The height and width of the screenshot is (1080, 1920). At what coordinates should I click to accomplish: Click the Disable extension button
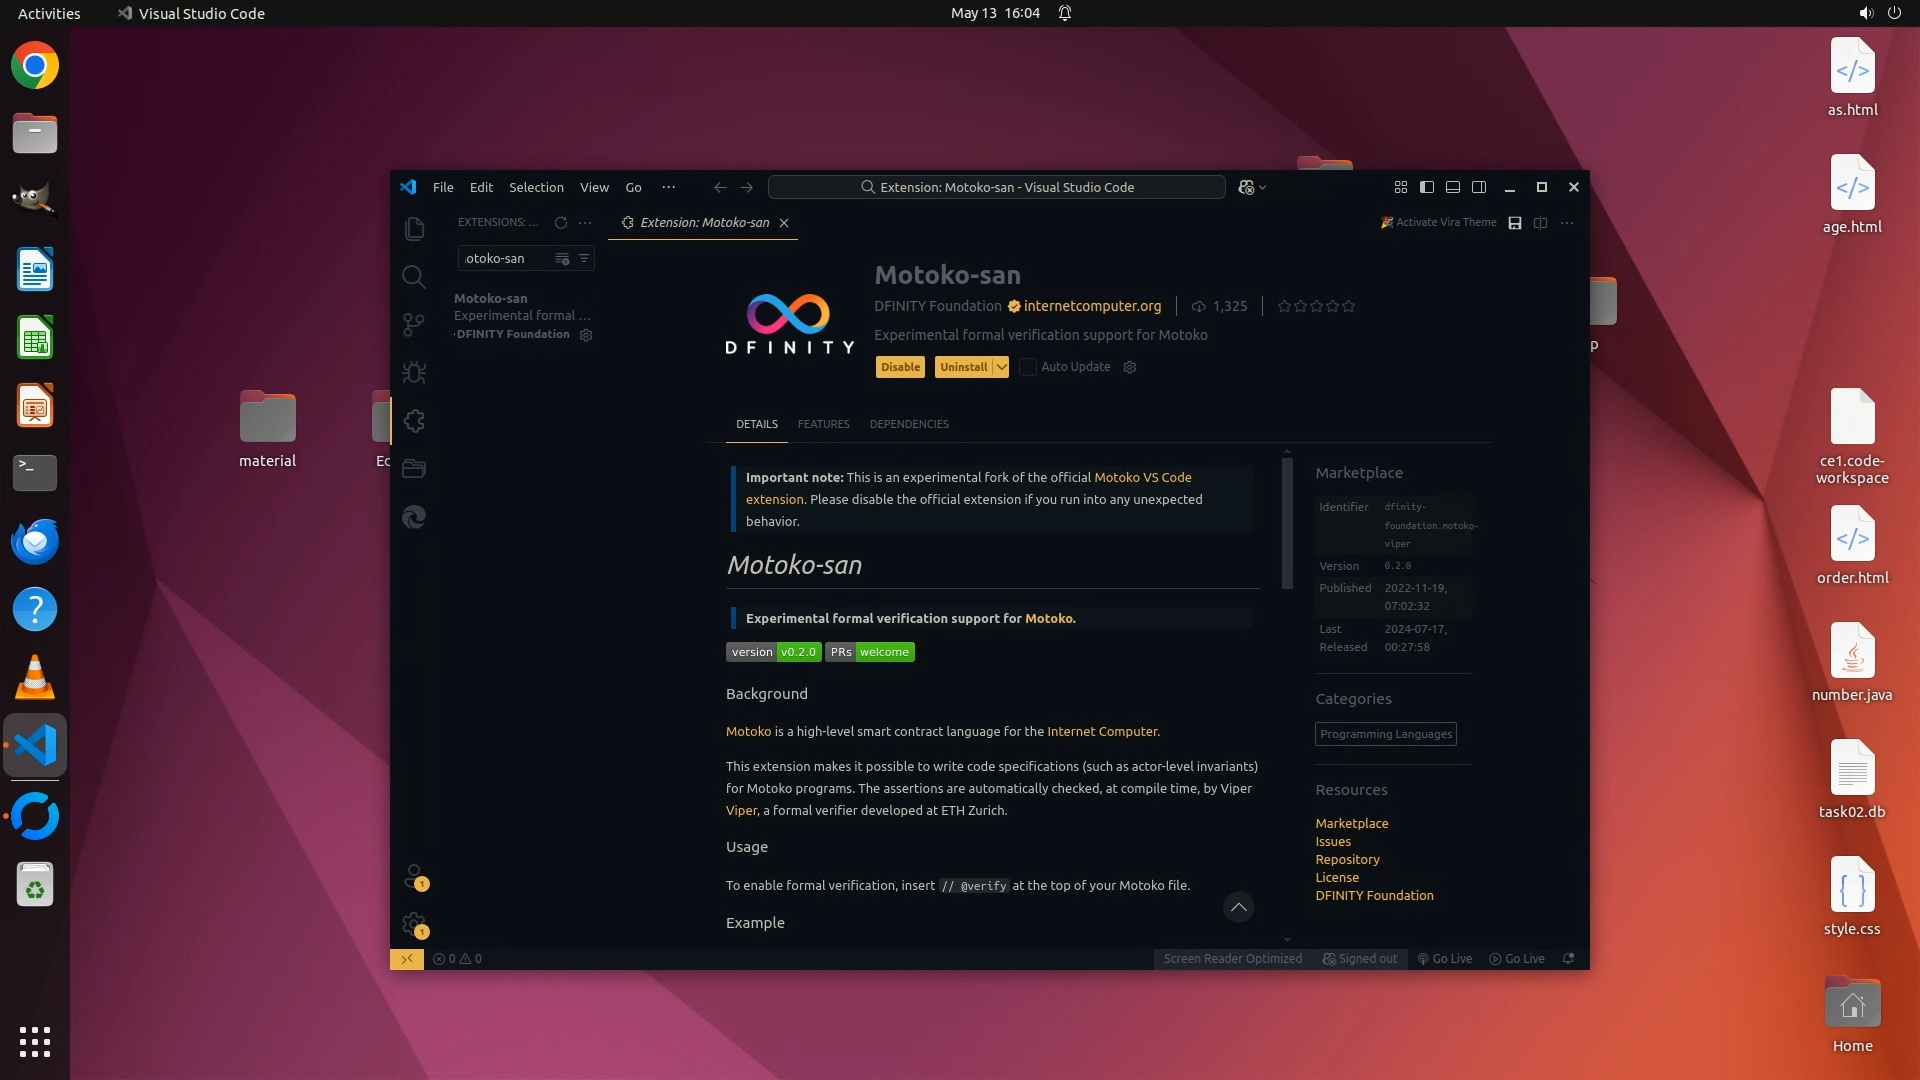[900, 367]
